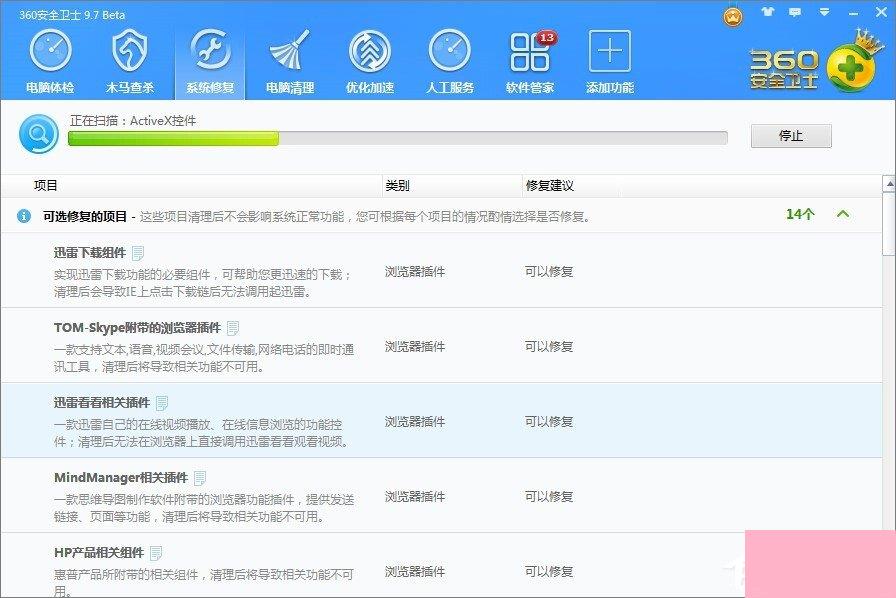This screenshot has width=896, height=598.
Task: Open 木马查杀 trojan scan
Action: (130, 62)
